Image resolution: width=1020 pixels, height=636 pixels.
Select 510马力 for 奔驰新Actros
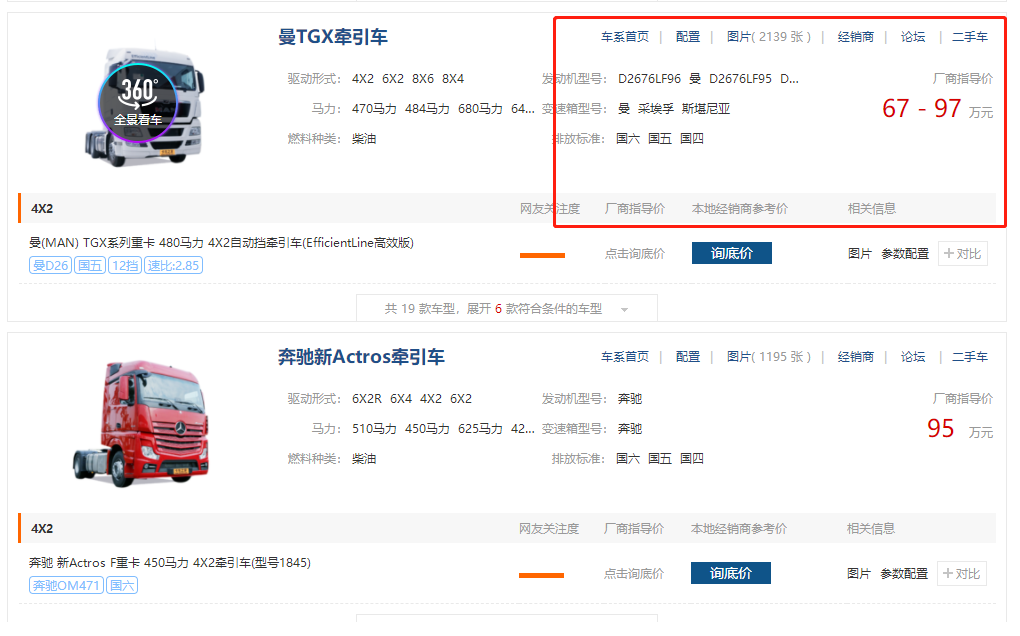click(374, 429)
